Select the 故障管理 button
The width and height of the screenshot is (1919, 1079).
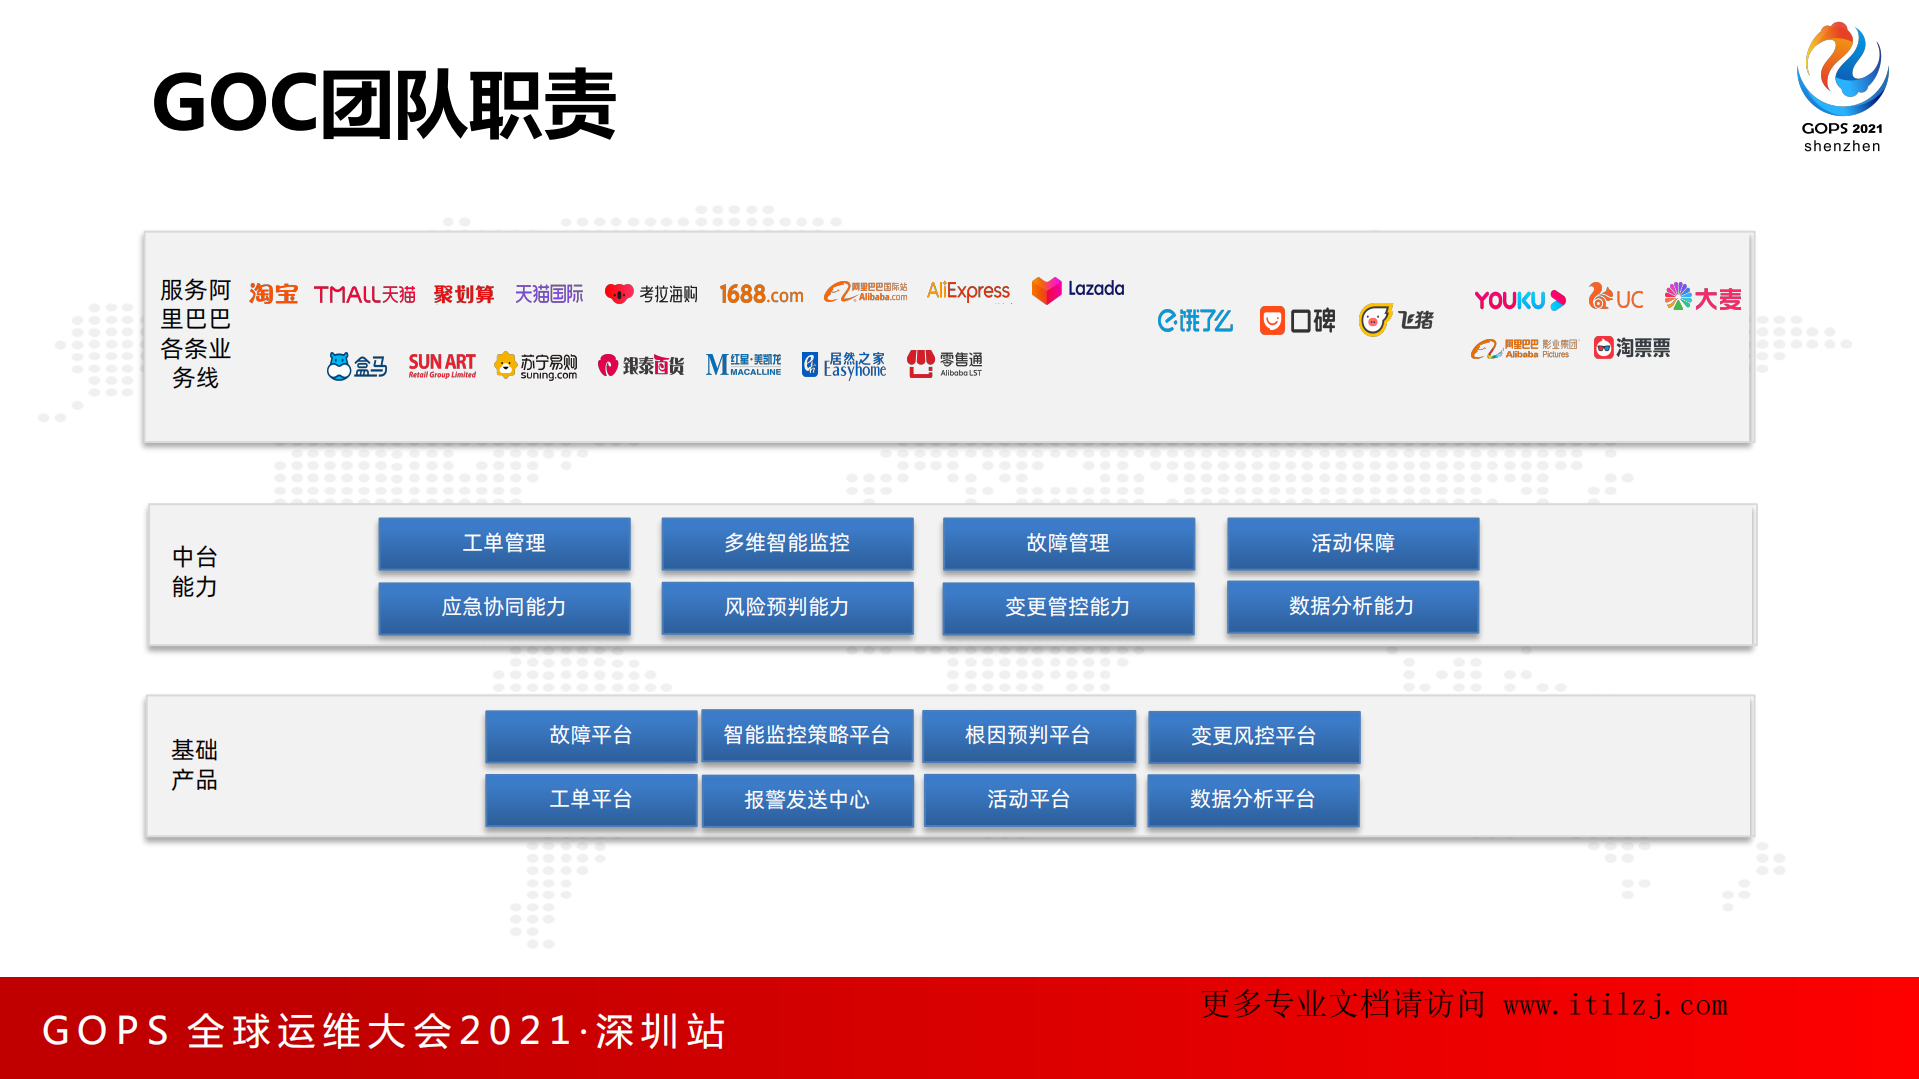(x=1067, y=543)
